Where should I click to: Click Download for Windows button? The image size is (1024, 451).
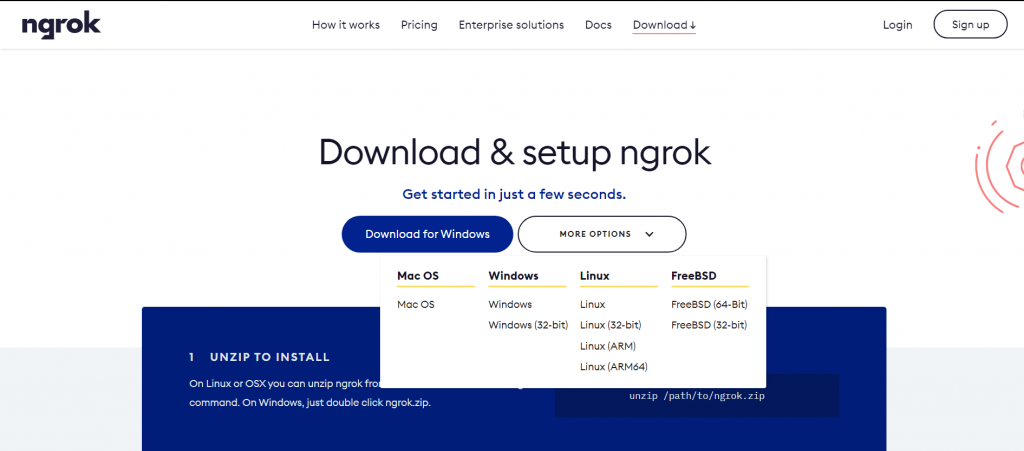427,234
